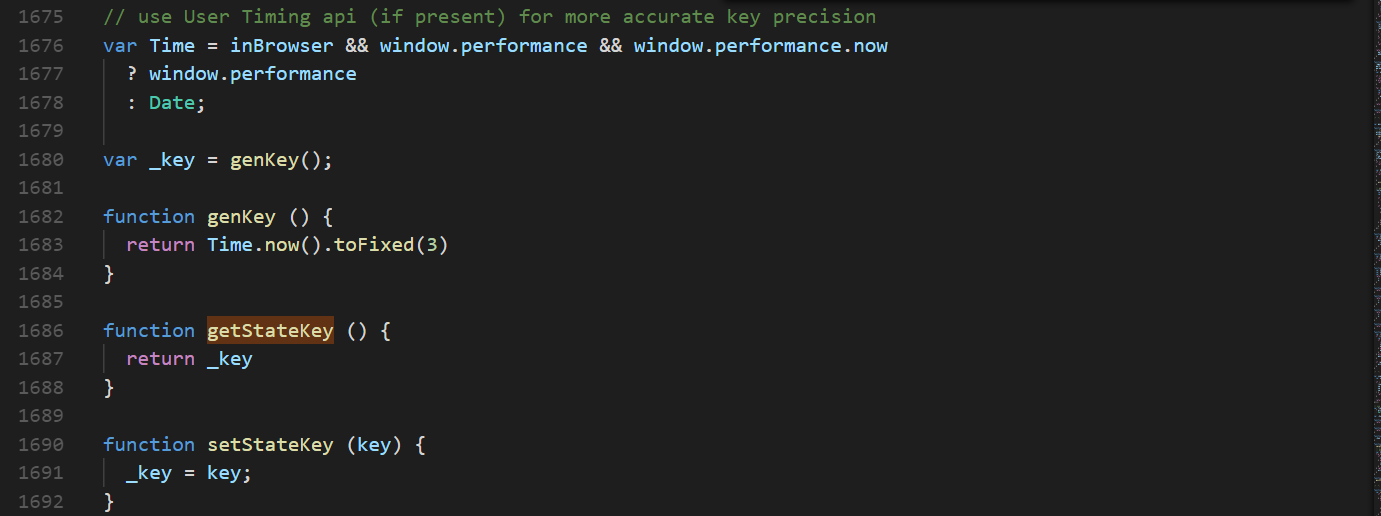Click the green User Timing api comment
This screenshot has height=516, width=1381.
click(490, 17)
